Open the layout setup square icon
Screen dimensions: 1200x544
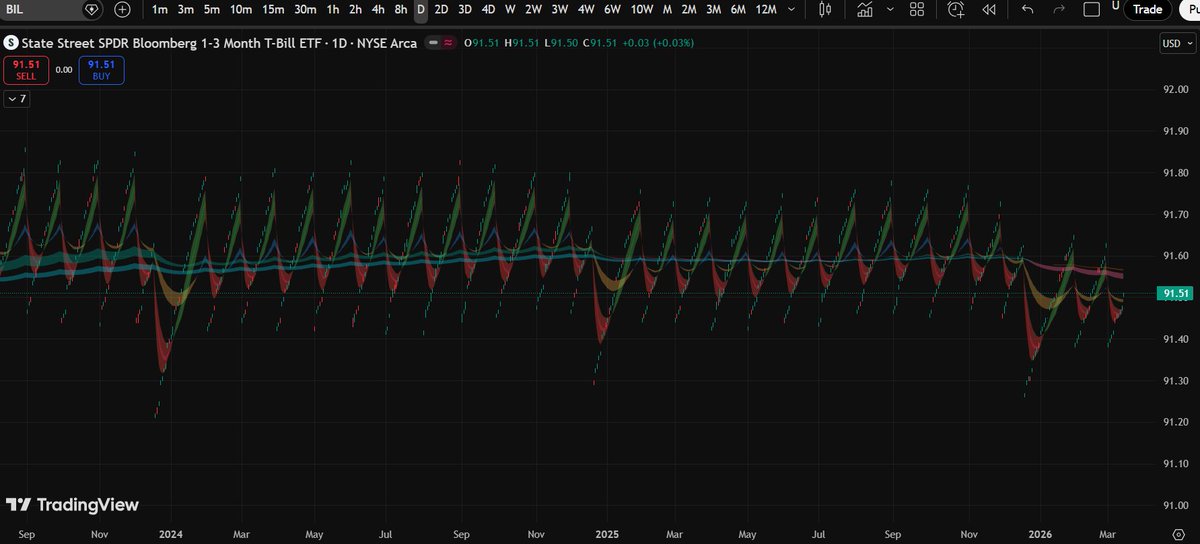tap(1092, 9)
